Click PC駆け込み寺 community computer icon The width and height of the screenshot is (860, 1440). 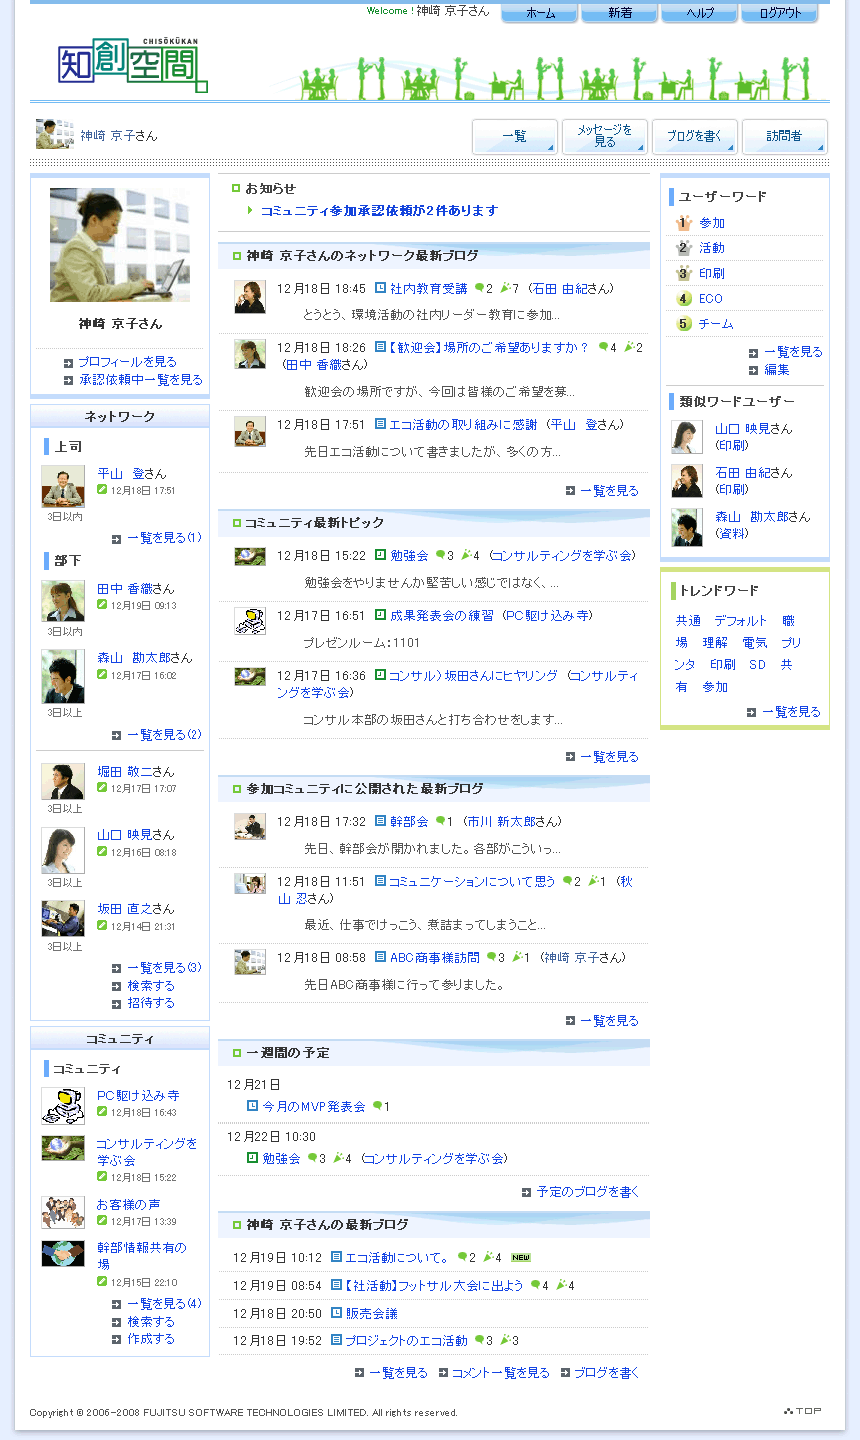pyautogui.click(x=63, y=1106)
